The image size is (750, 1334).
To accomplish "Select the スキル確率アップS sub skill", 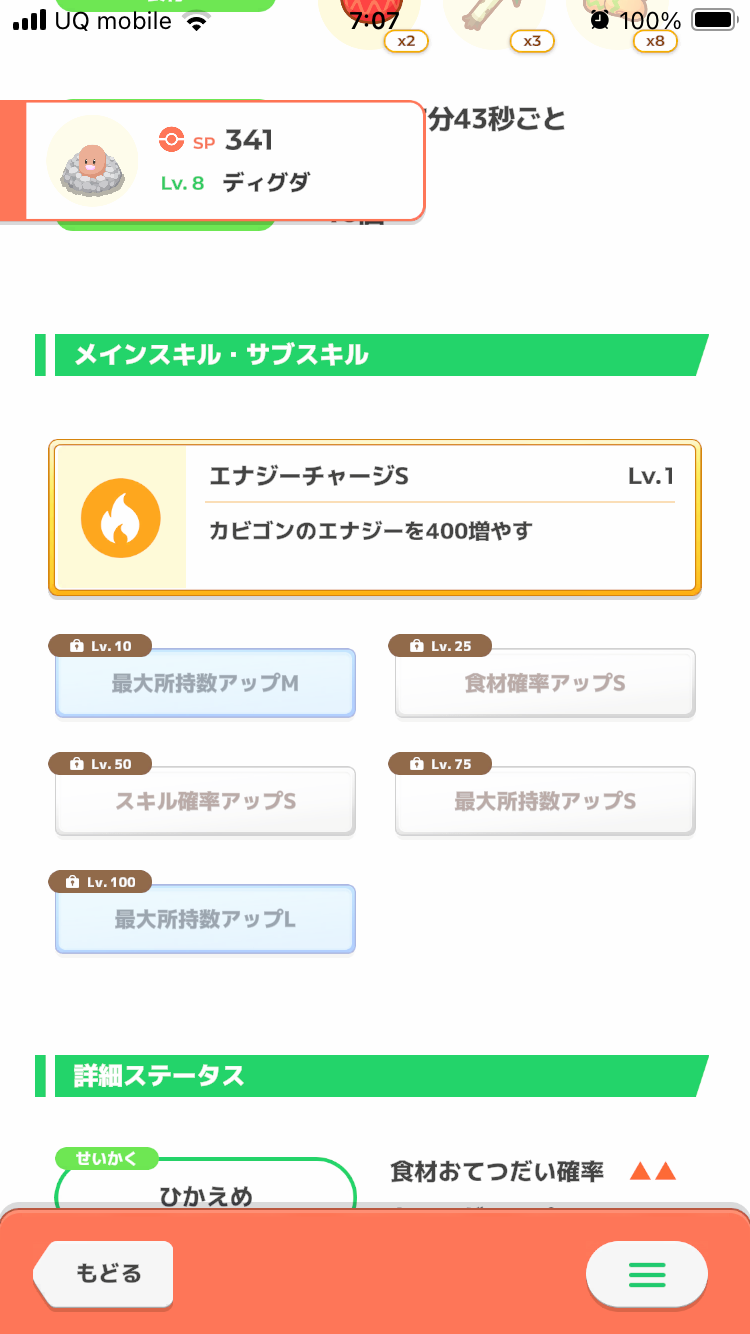I will 205,802.
